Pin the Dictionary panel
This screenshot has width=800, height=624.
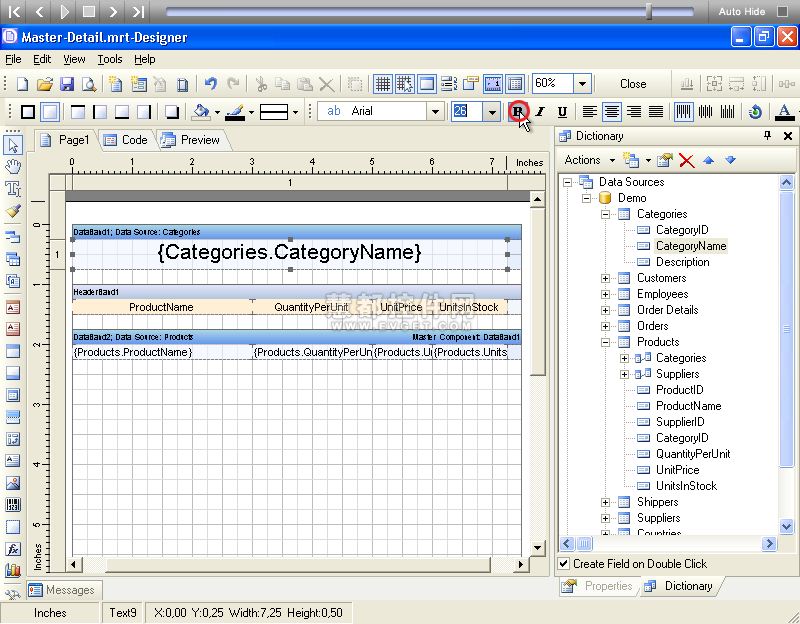tap(767, 136)
